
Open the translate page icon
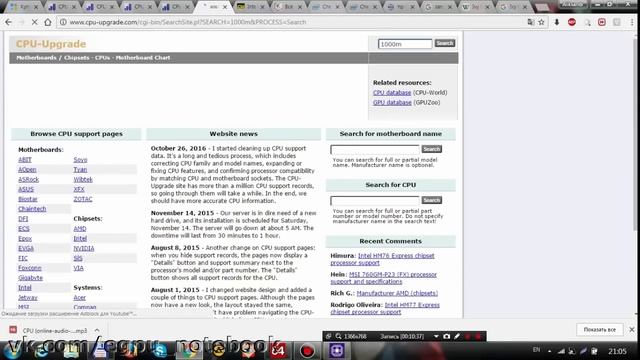tap(531, 22)
